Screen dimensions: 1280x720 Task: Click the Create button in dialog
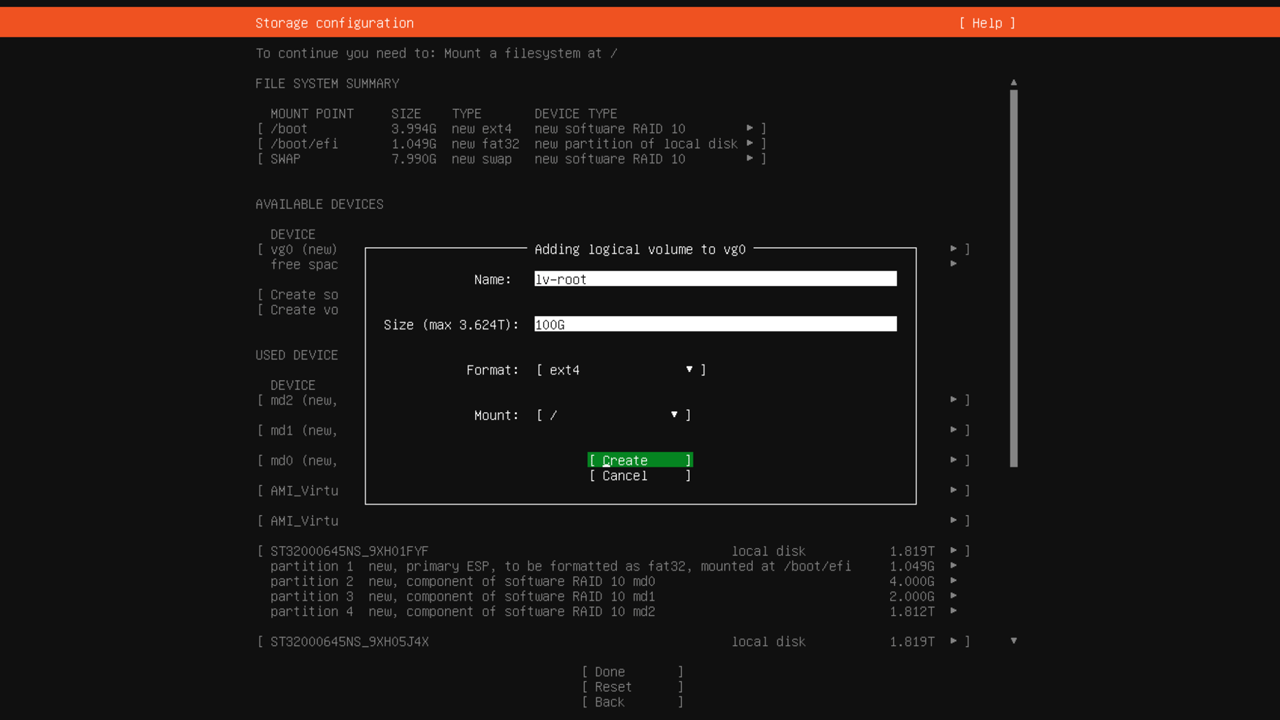(x=639, y=460)
